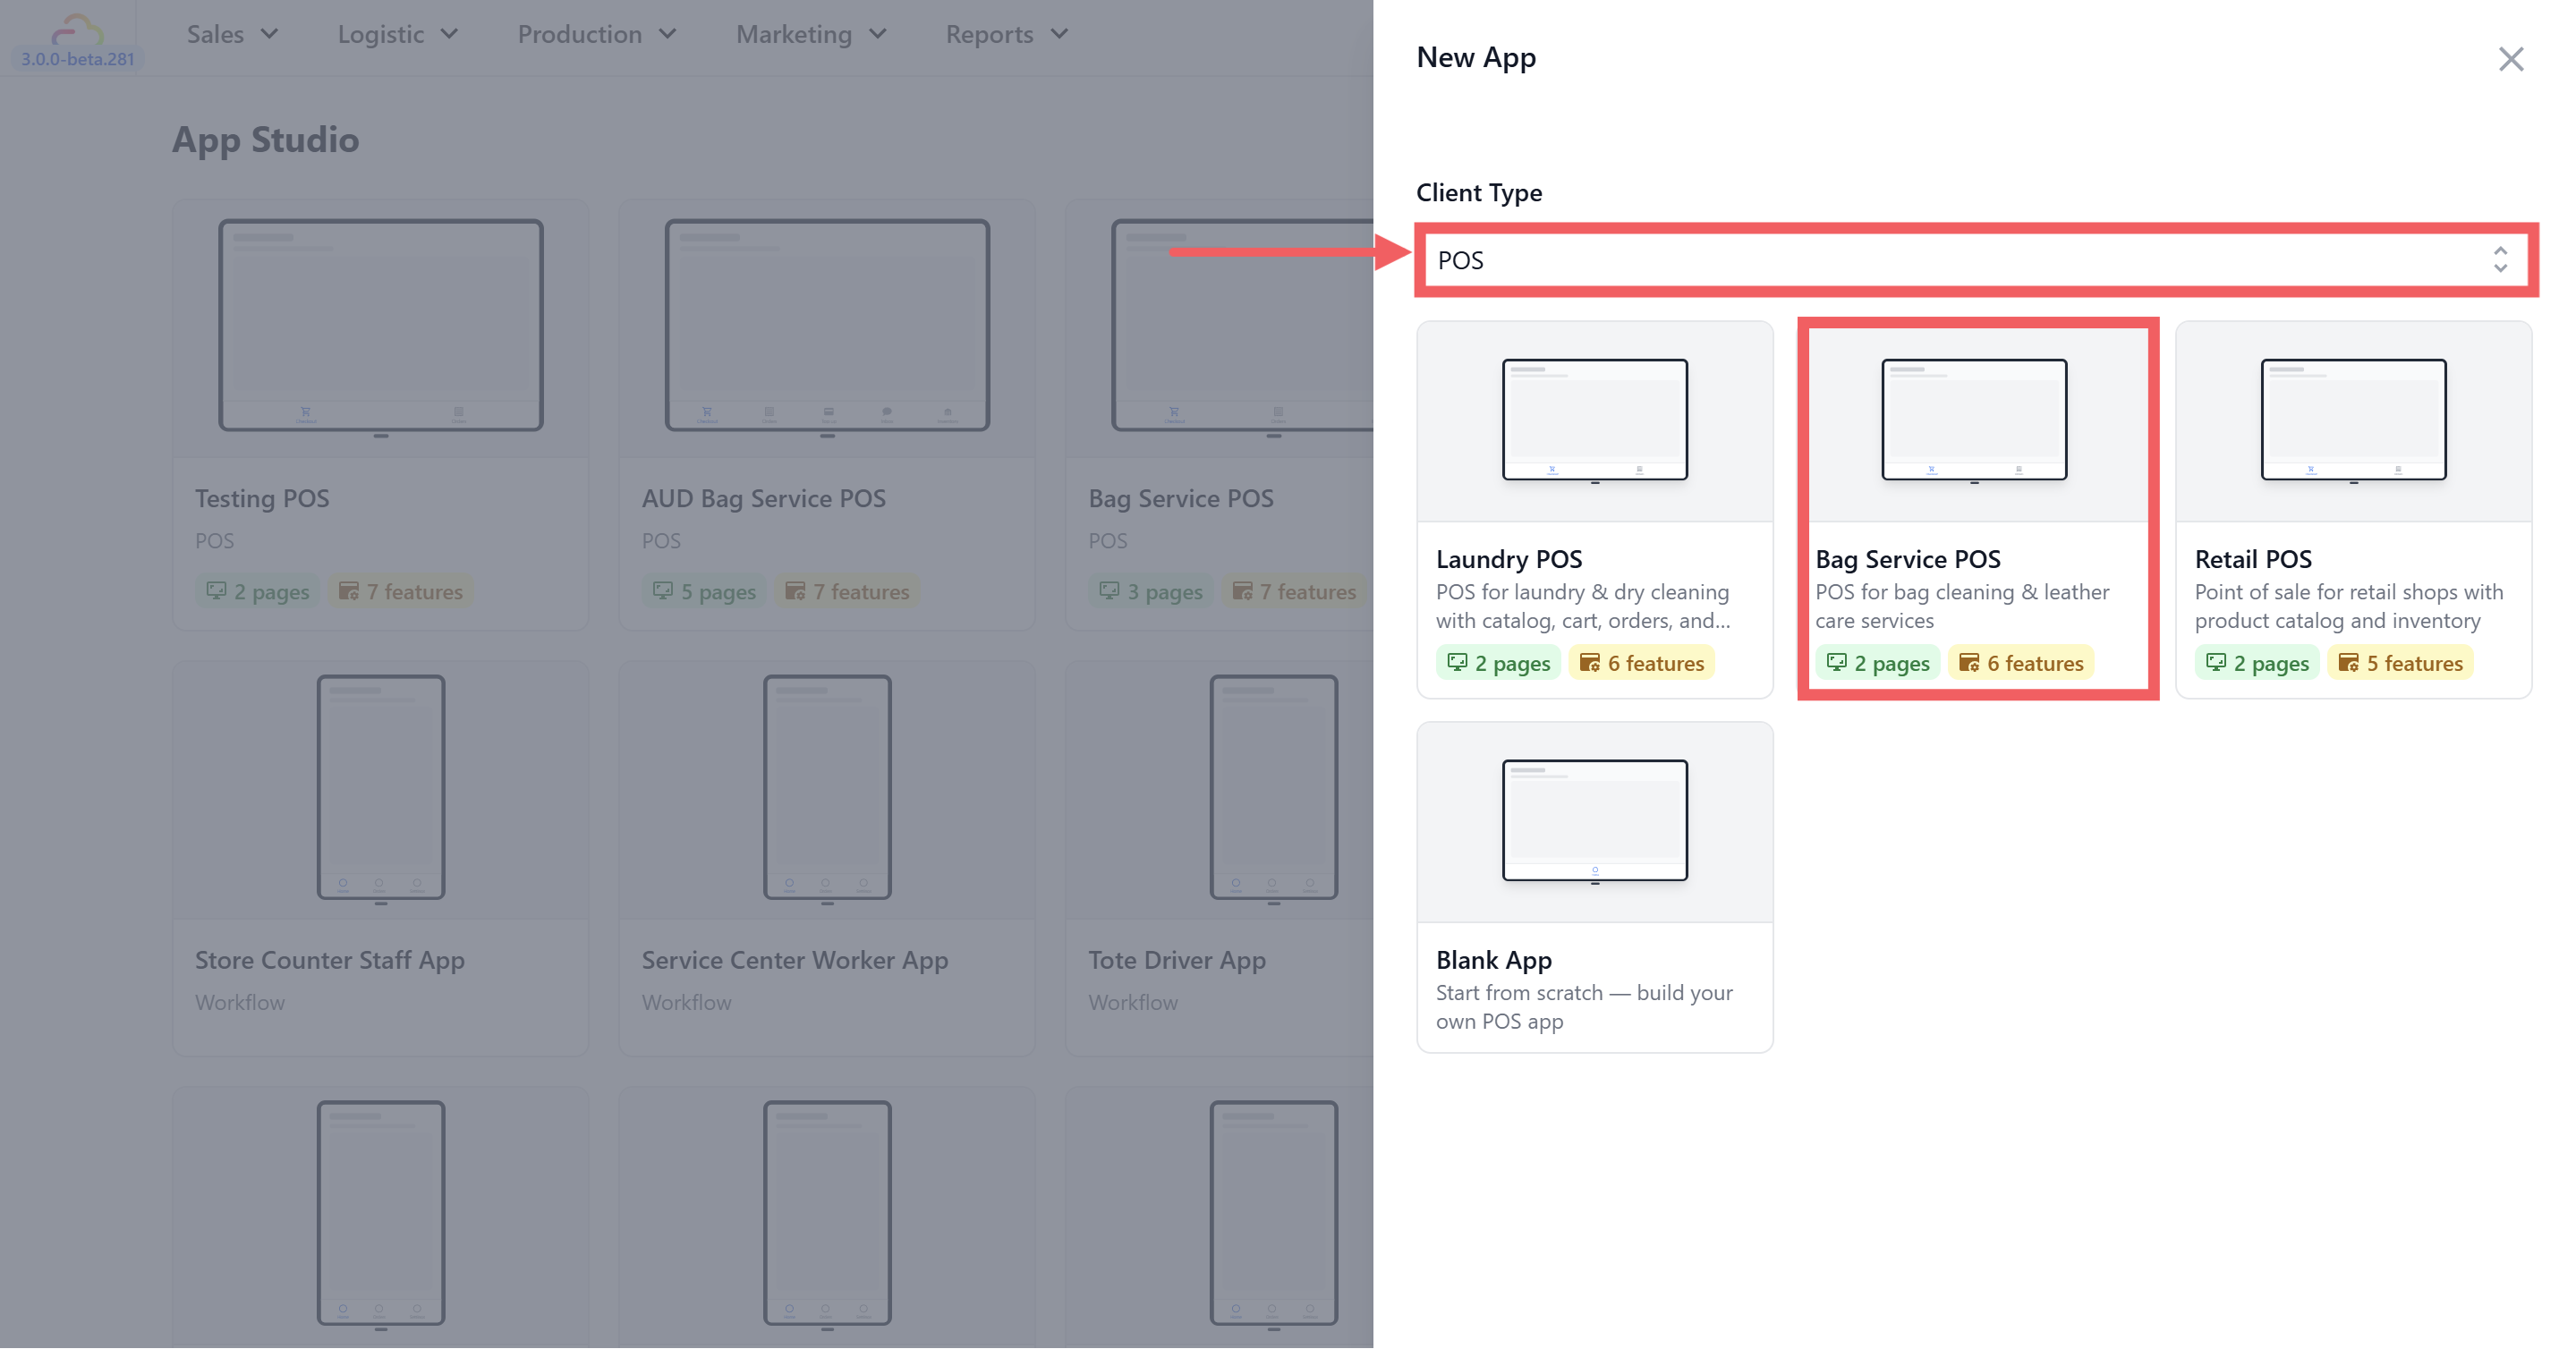Click pages icon on Retail POS card

[2215, 662]
